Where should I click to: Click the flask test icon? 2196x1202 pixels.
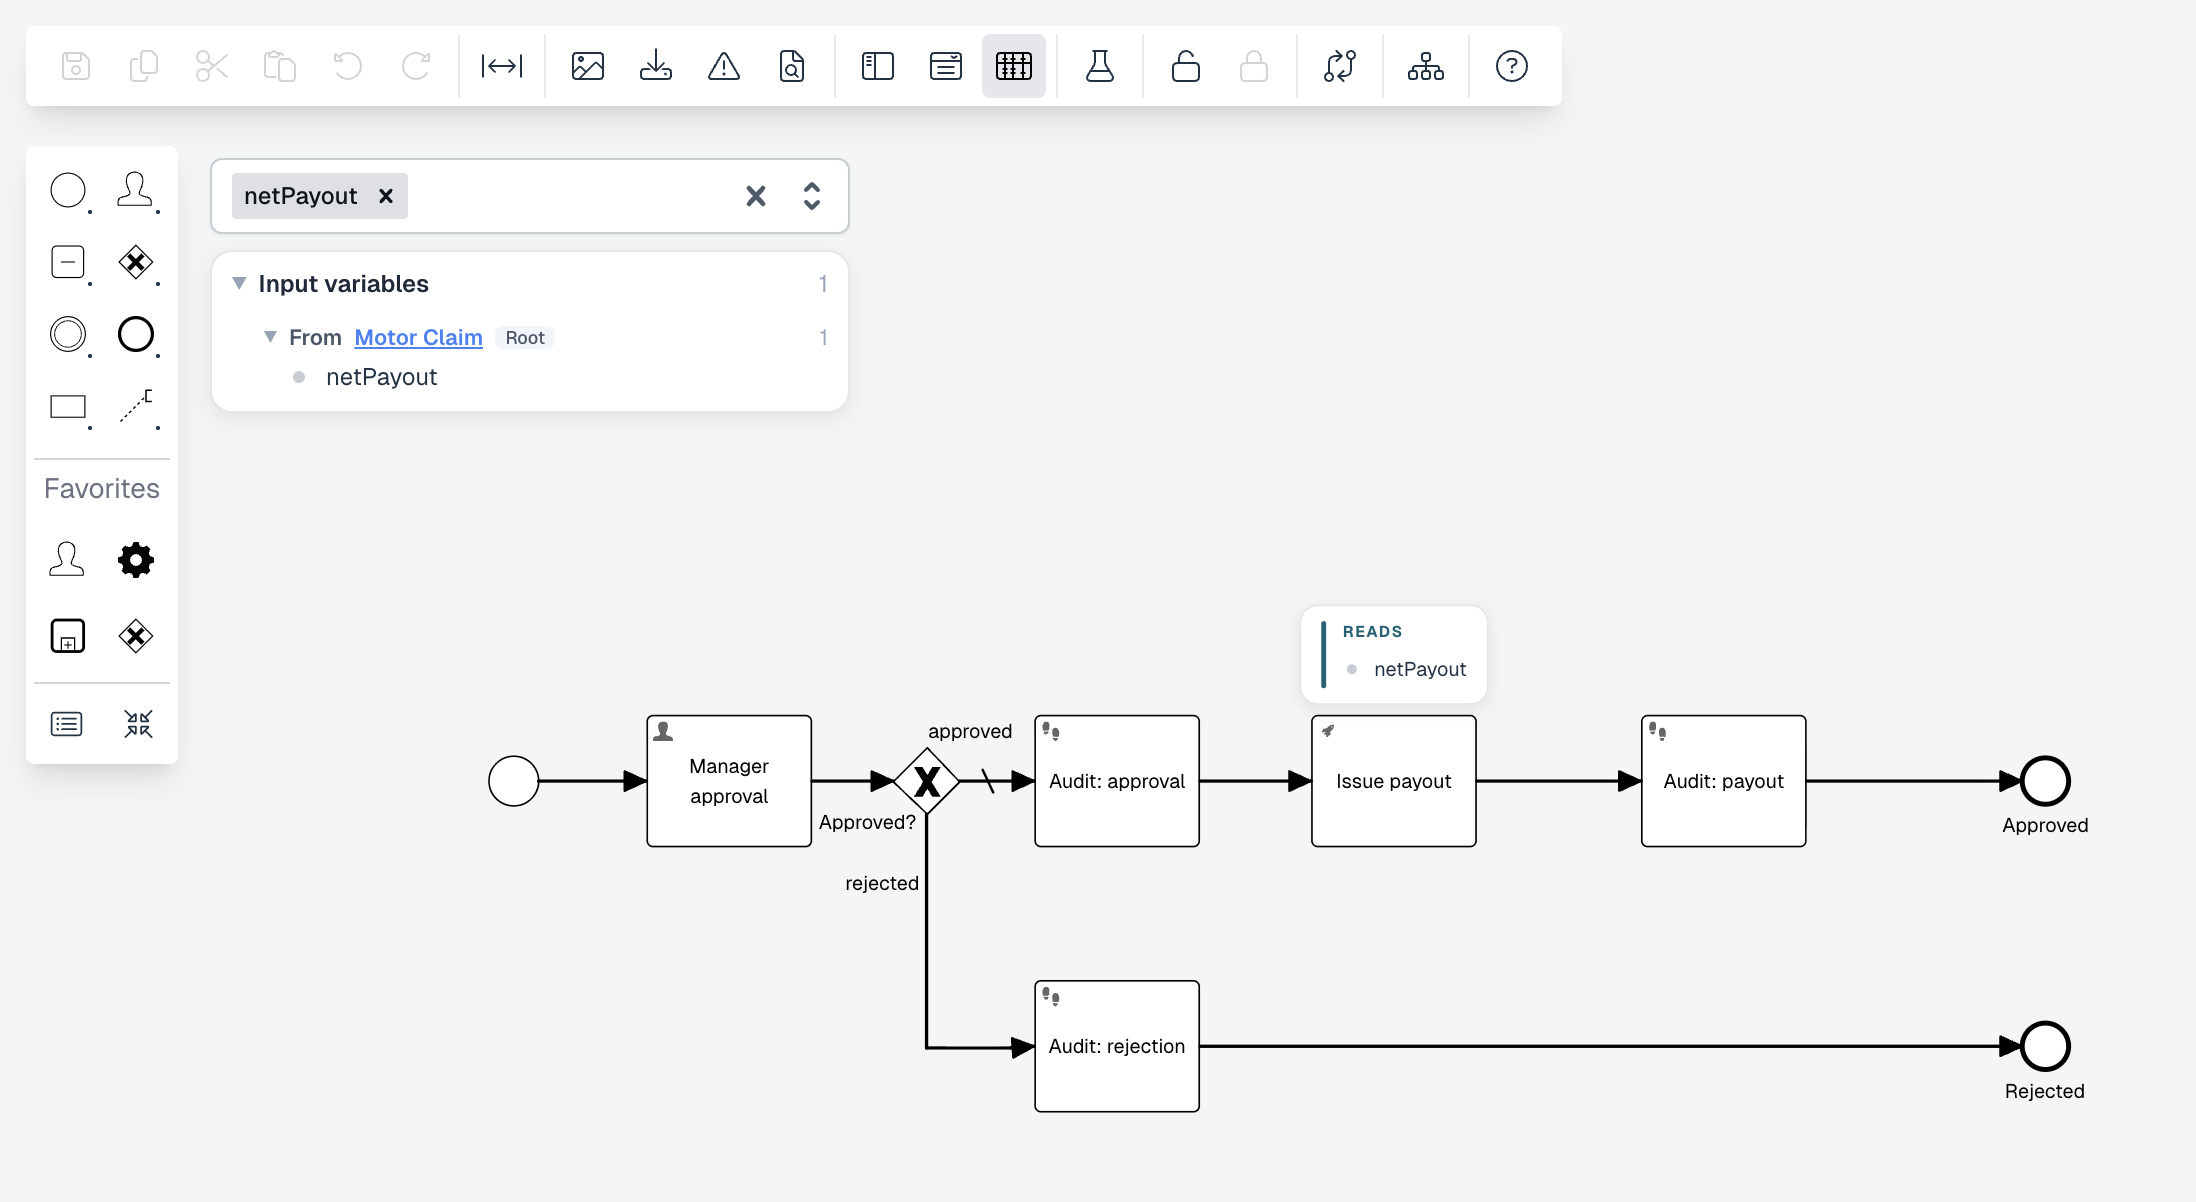[1100, 66]
